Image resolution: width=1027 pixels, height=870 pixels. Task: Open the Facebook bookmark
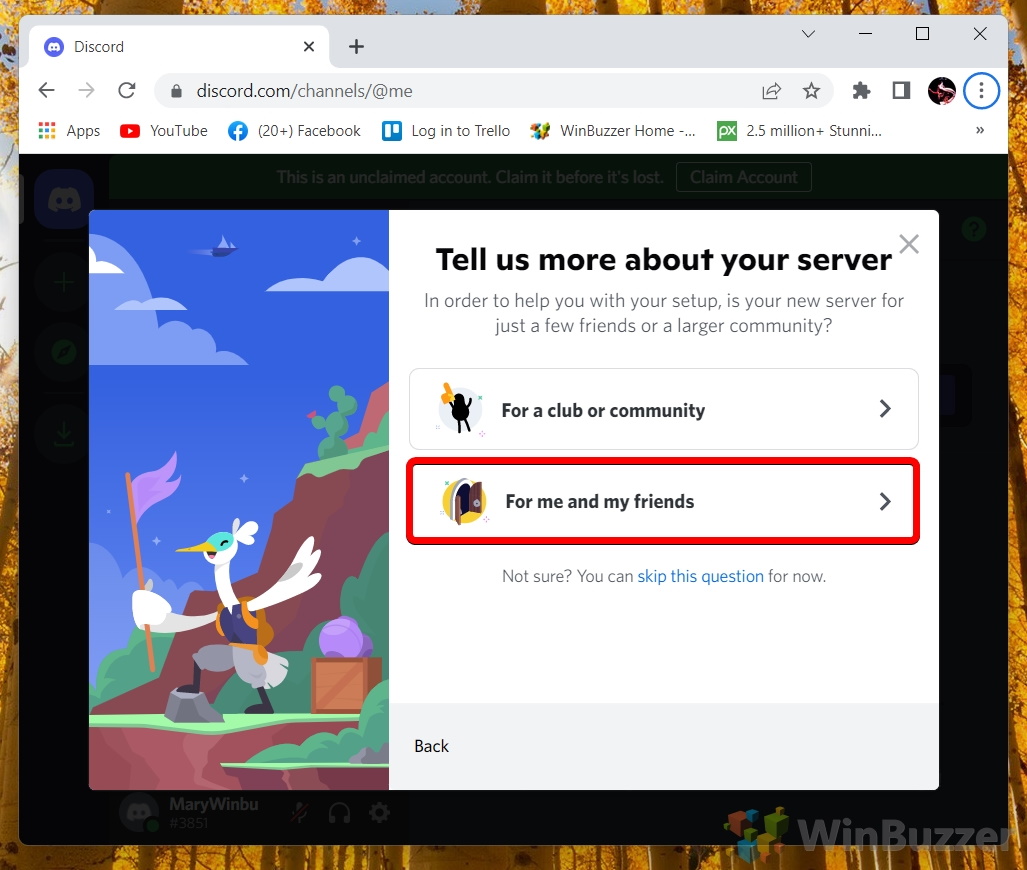pos(294,131)
